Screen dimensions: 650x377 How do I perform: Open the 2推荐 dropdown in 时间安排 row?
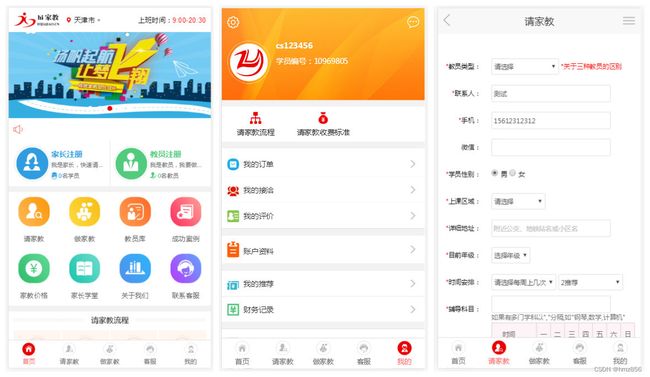tap(590, 282)
